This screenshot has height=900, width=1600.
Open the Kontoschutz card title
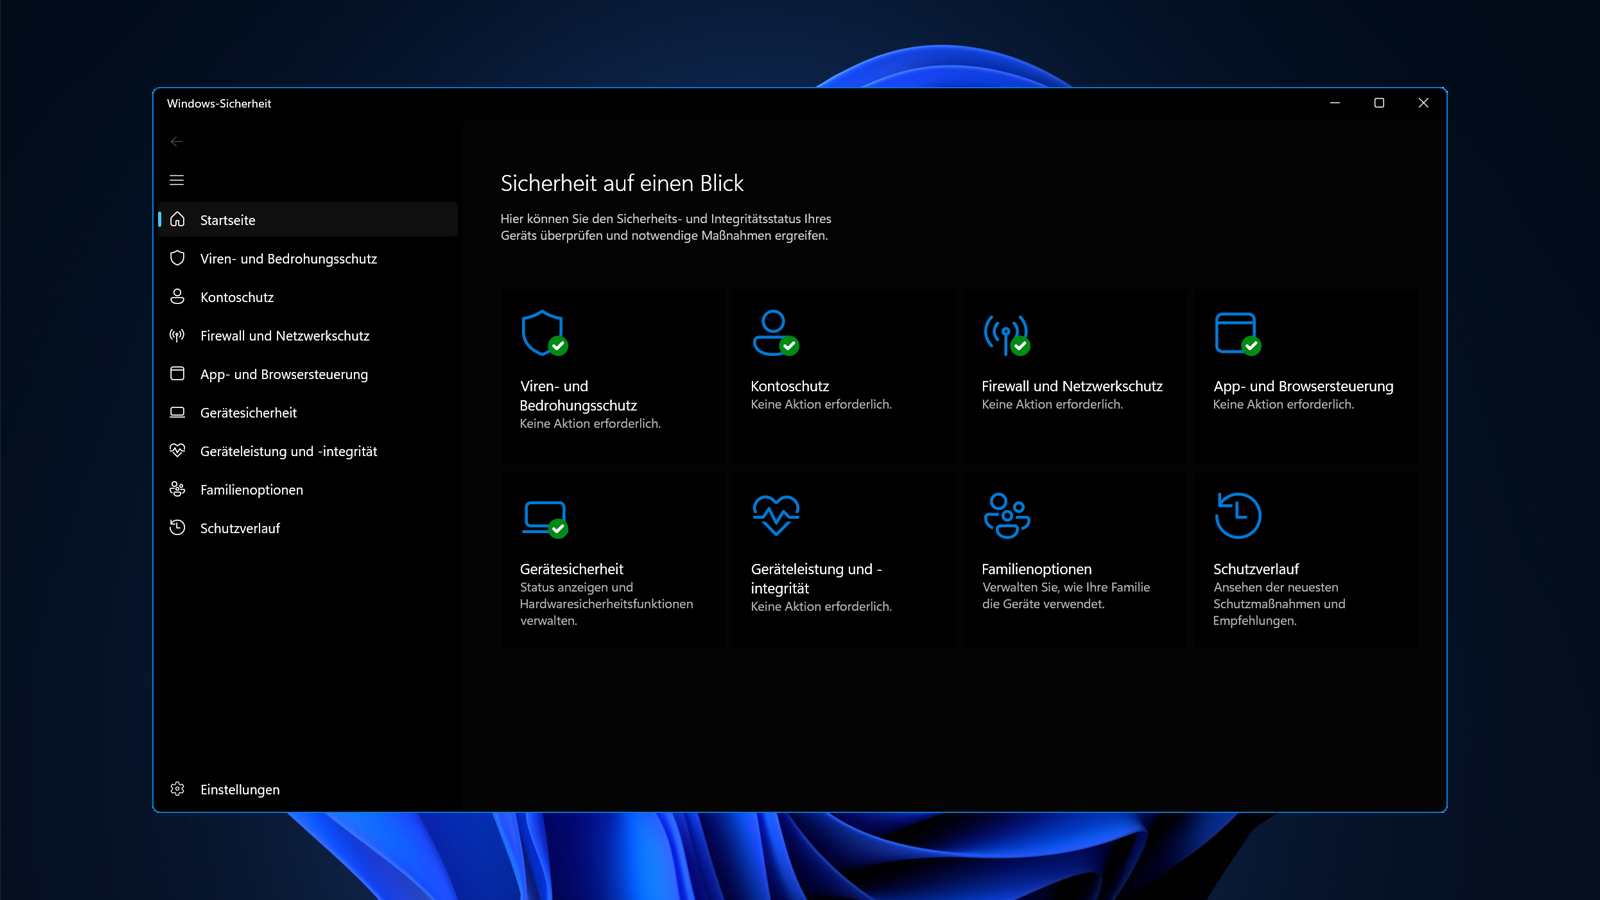(x=790, y=386)
